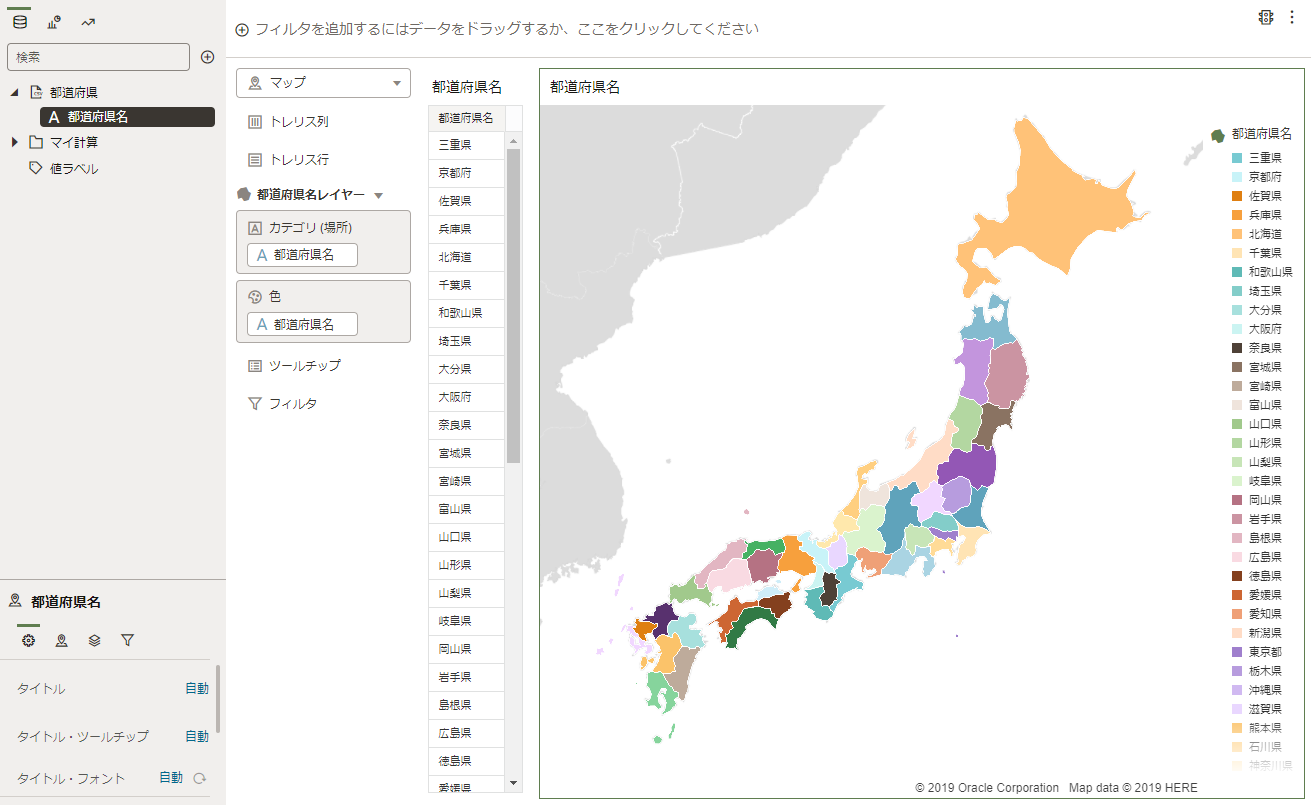Image resolution: width=1311 pixels, height=805 pixels.
Task: Select the Map properties pin tab
Action: (61, 640)
